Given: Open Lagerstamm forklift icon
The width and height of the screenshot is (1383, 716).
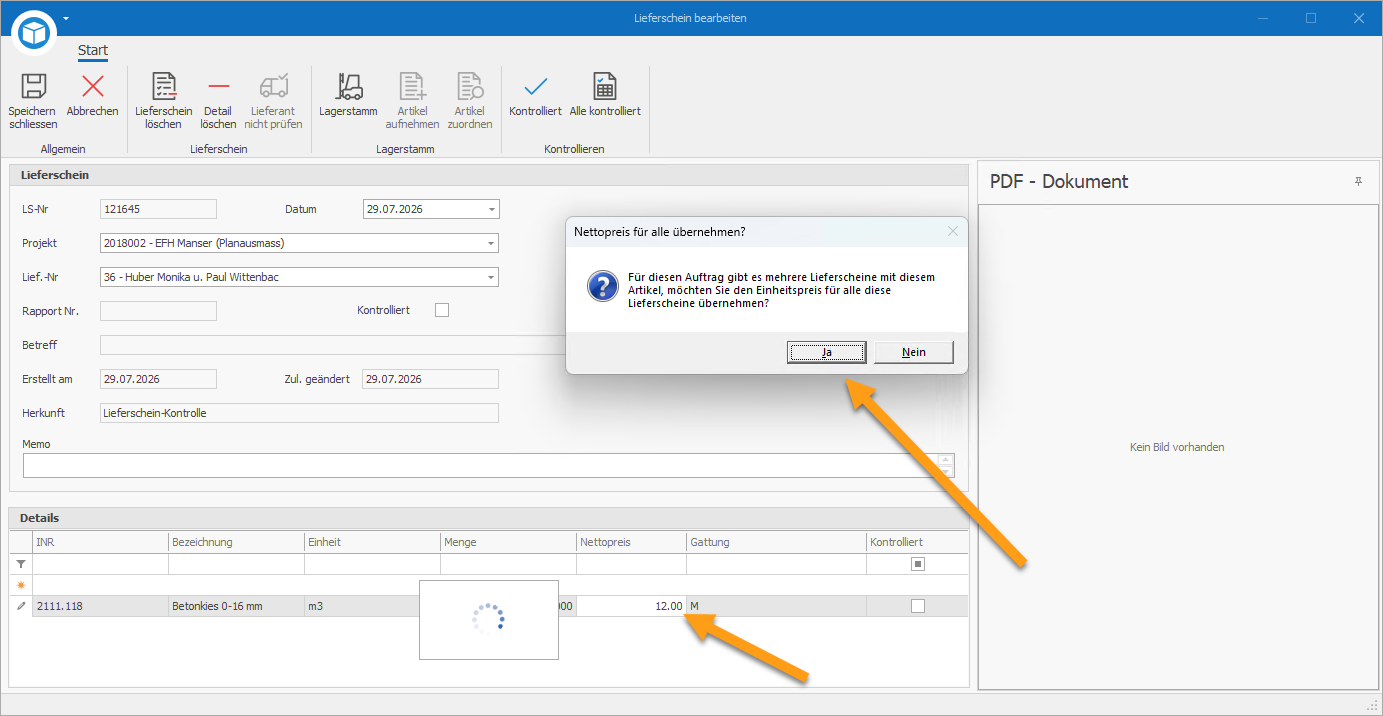Looking at the screenshot, I should click(x=350, y=86).
